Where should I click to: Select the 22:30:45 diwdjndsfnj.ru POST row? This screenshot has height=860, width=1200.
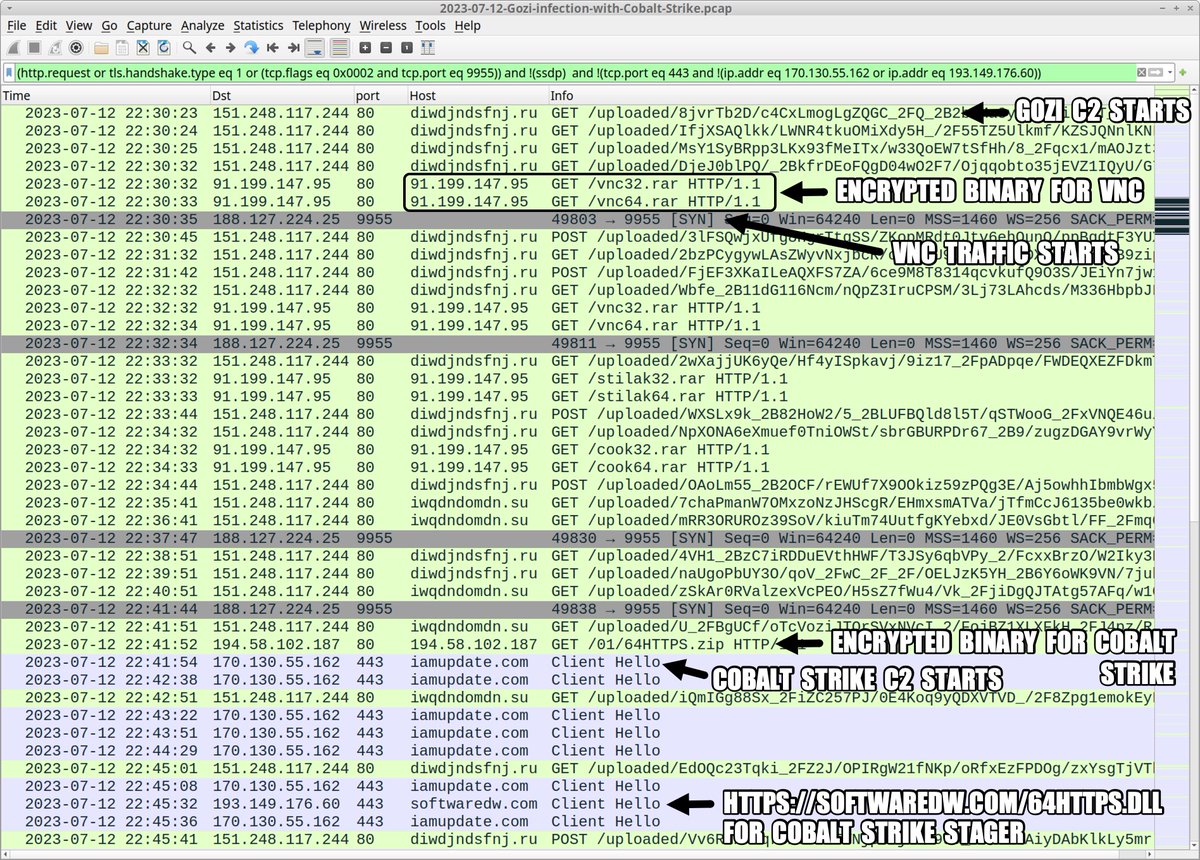point(577,237)
